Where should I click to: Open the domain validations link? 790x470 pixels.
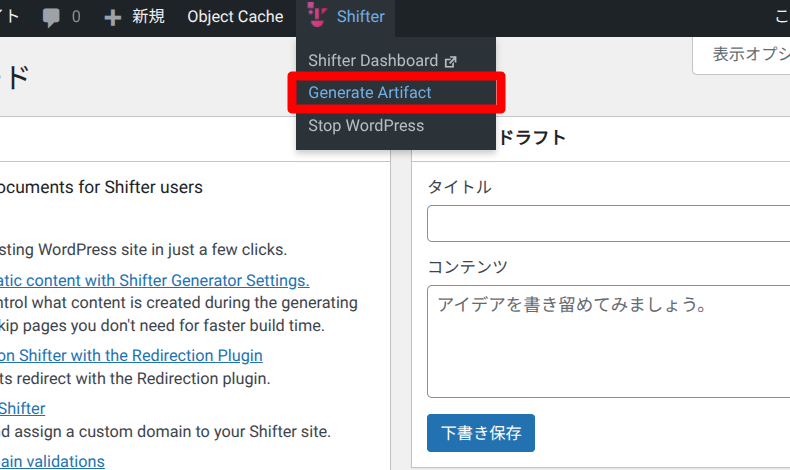(x=52, y=461)
